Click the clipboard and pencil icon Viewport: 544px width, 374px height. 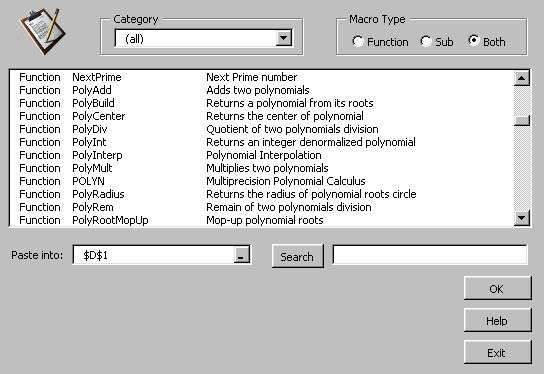click(42, 31)
